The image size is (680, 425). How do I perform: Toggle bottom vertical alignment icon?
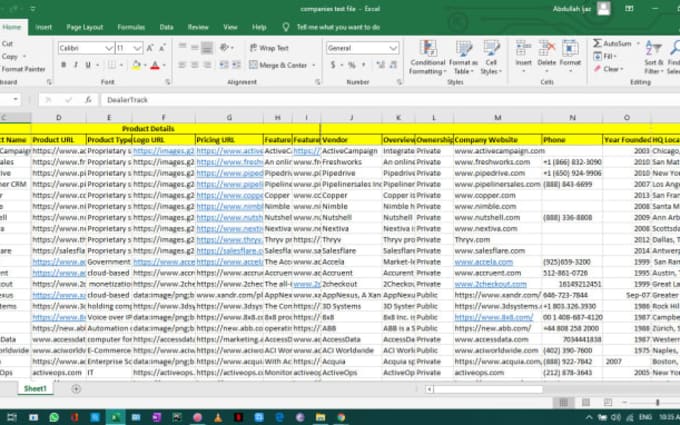(x=207, y=47)
